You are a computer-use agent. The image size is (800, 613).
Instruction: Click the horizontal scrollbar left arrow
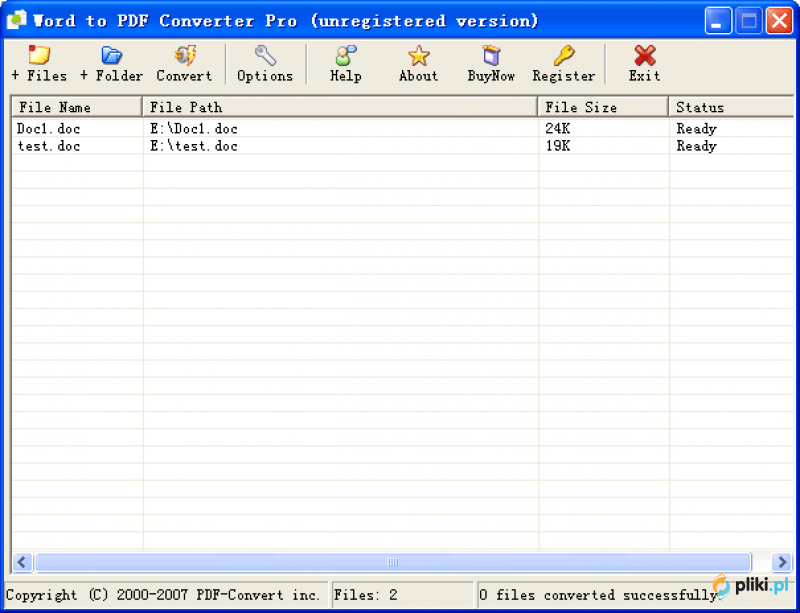coord(22,562)
